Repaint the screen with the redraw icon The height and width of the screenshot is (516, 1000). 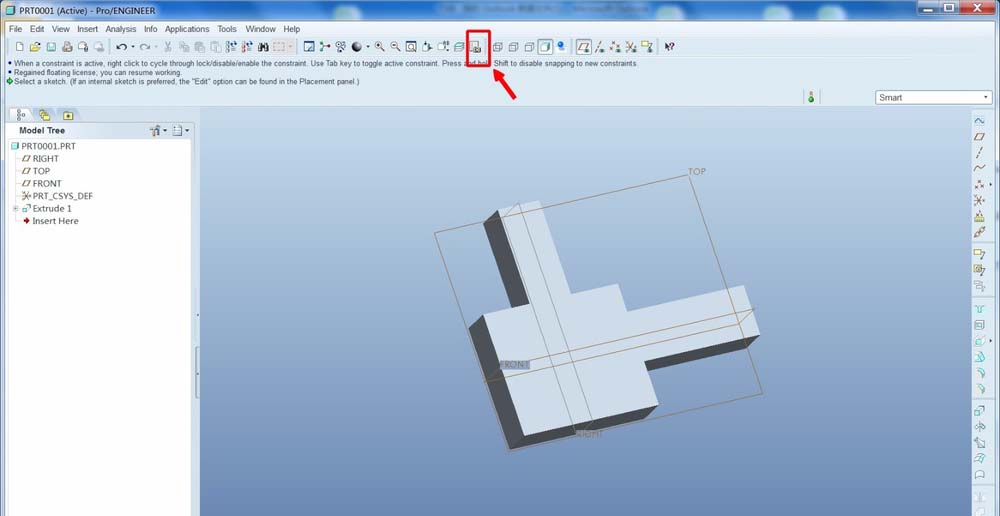(309, 47)
